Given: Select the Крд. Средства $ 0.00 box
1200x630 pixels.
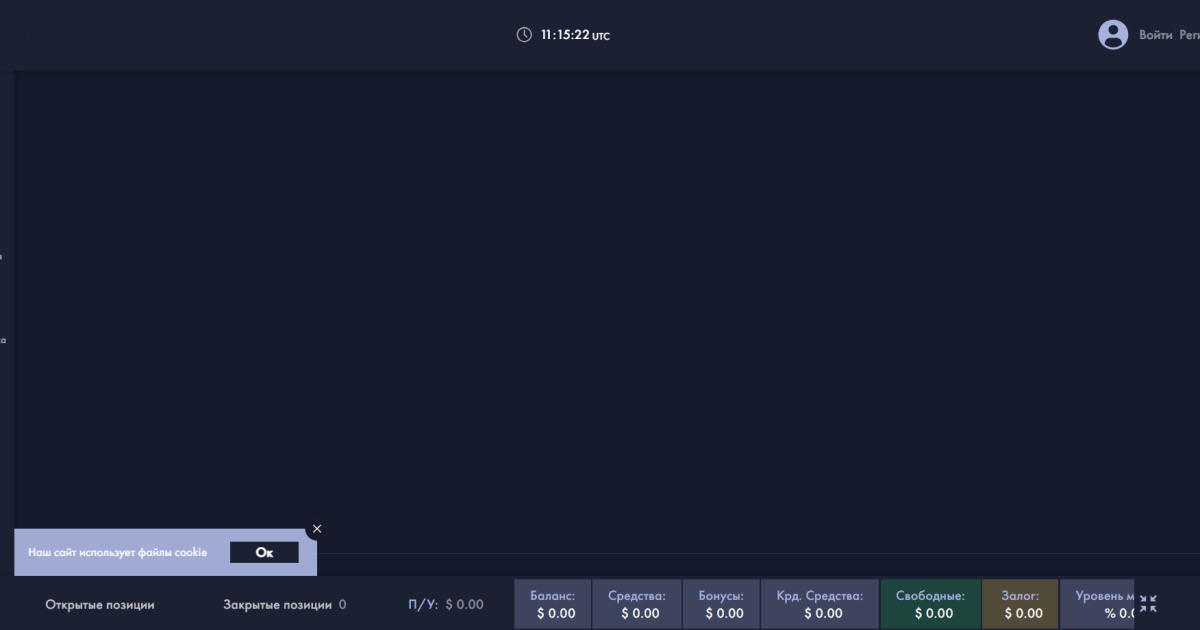Looking at the screenshot, I should pos(820,604).
